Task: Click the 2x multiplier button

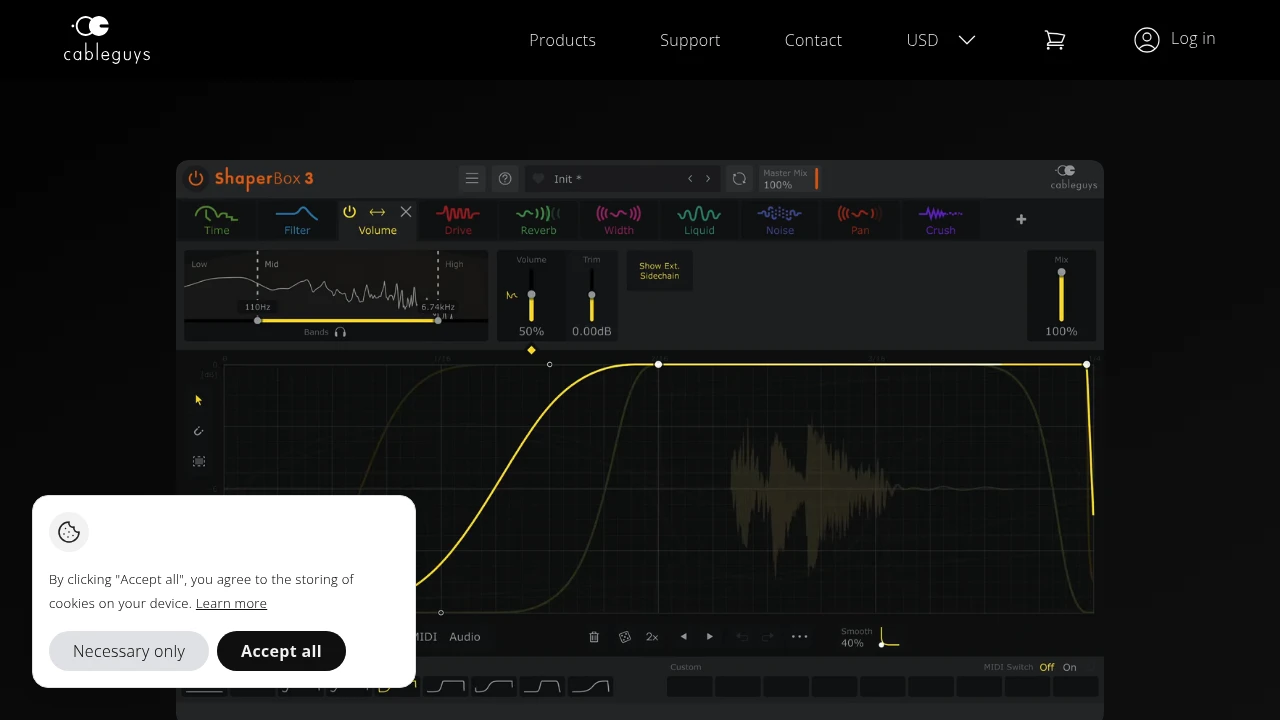Action: coord(652,637)
